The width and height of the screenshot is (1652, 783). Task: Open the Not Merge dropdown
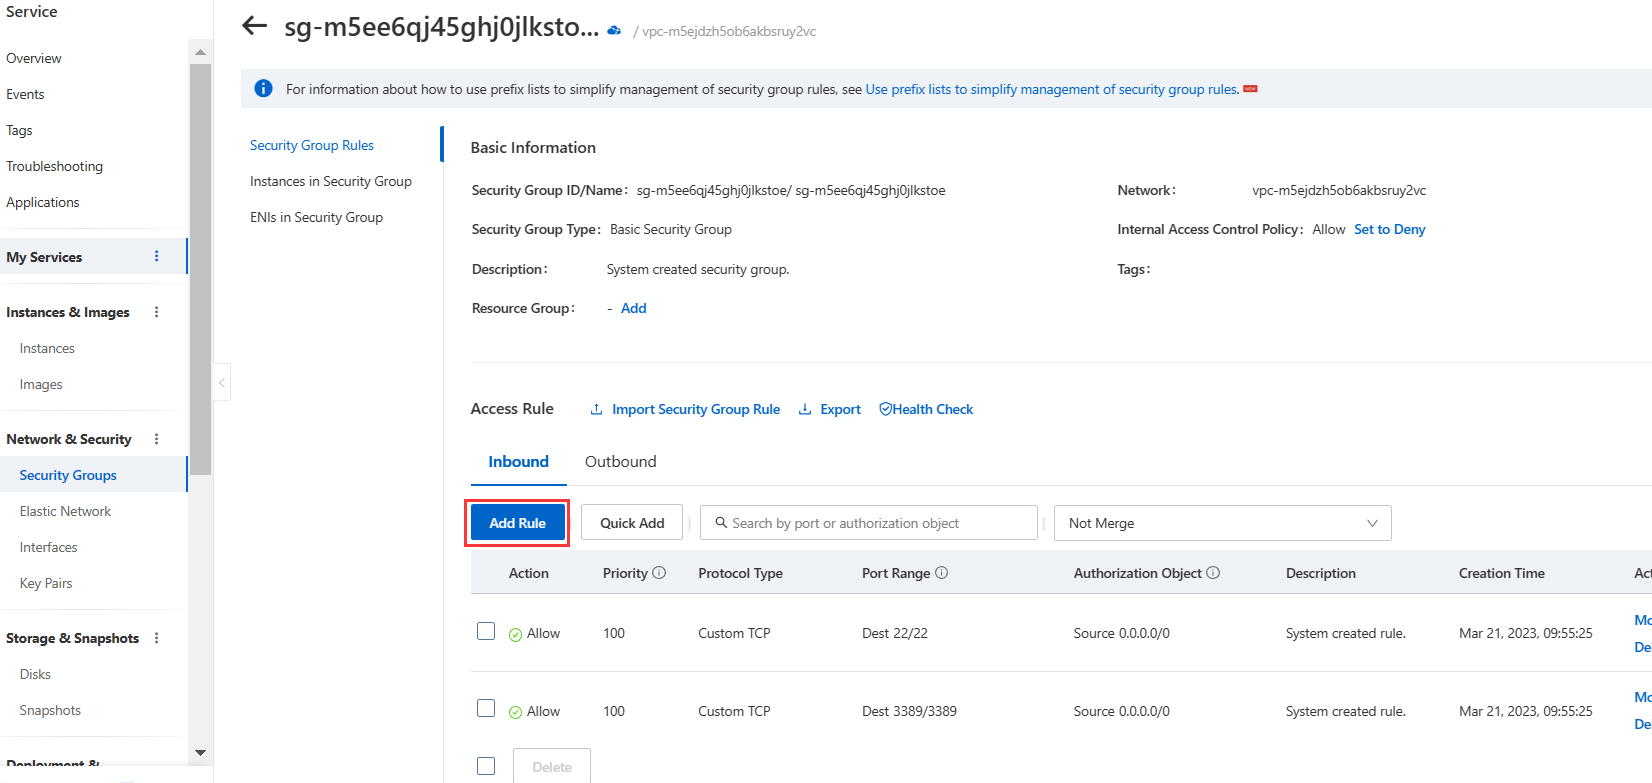pos(1222,523)
